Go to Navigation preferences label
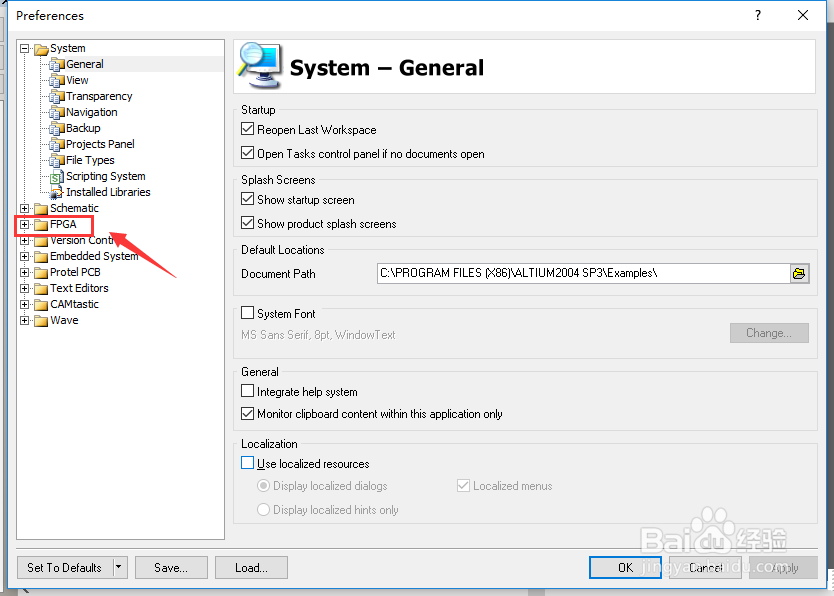 click(x=91, y=112)
